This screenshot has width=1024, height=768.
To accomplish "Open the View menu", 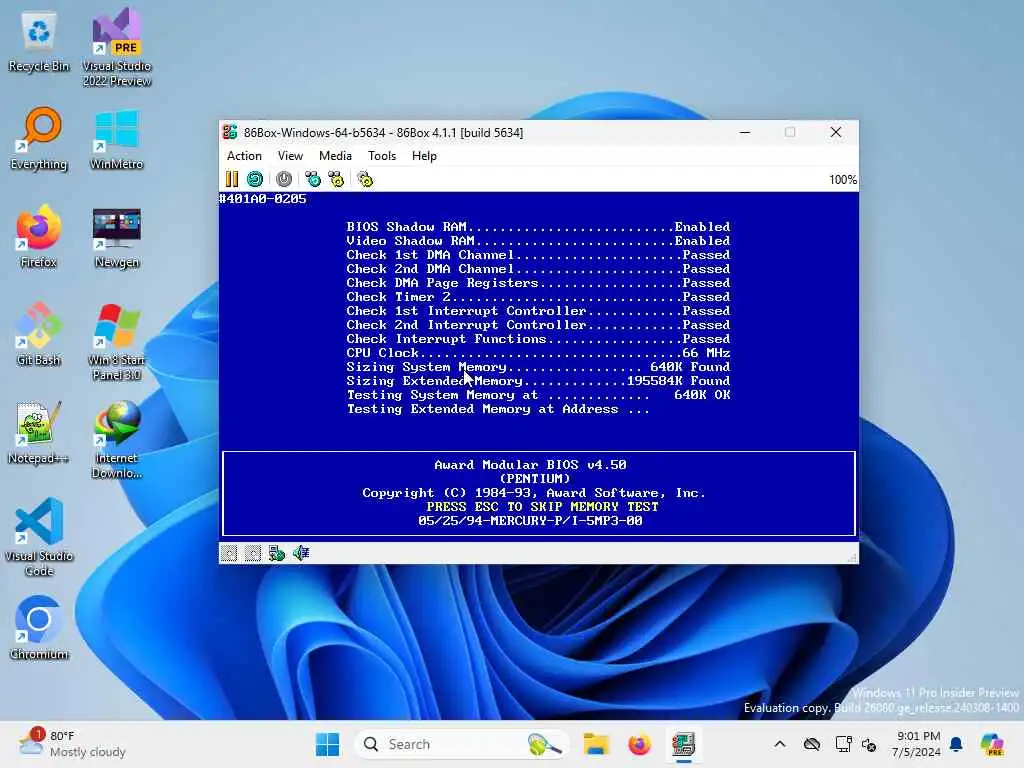I will pos(290,156).
